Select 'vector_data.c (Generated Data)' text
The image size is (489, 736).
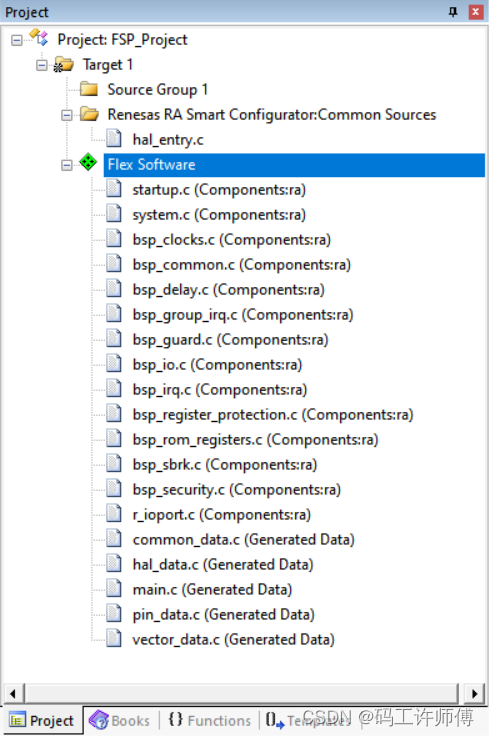click(x=234, y=640)
